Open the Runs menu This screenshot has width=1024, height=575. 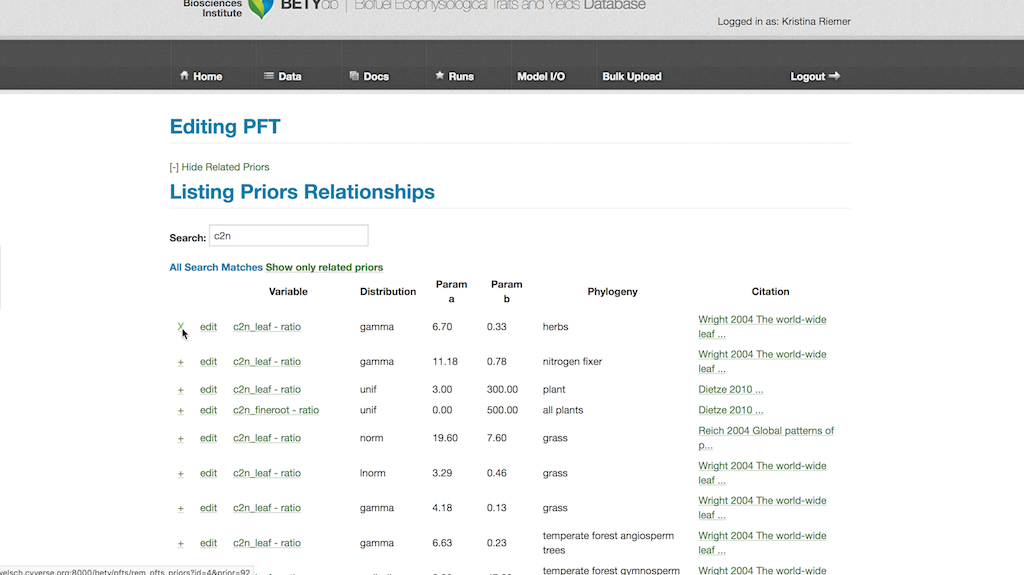454,76
